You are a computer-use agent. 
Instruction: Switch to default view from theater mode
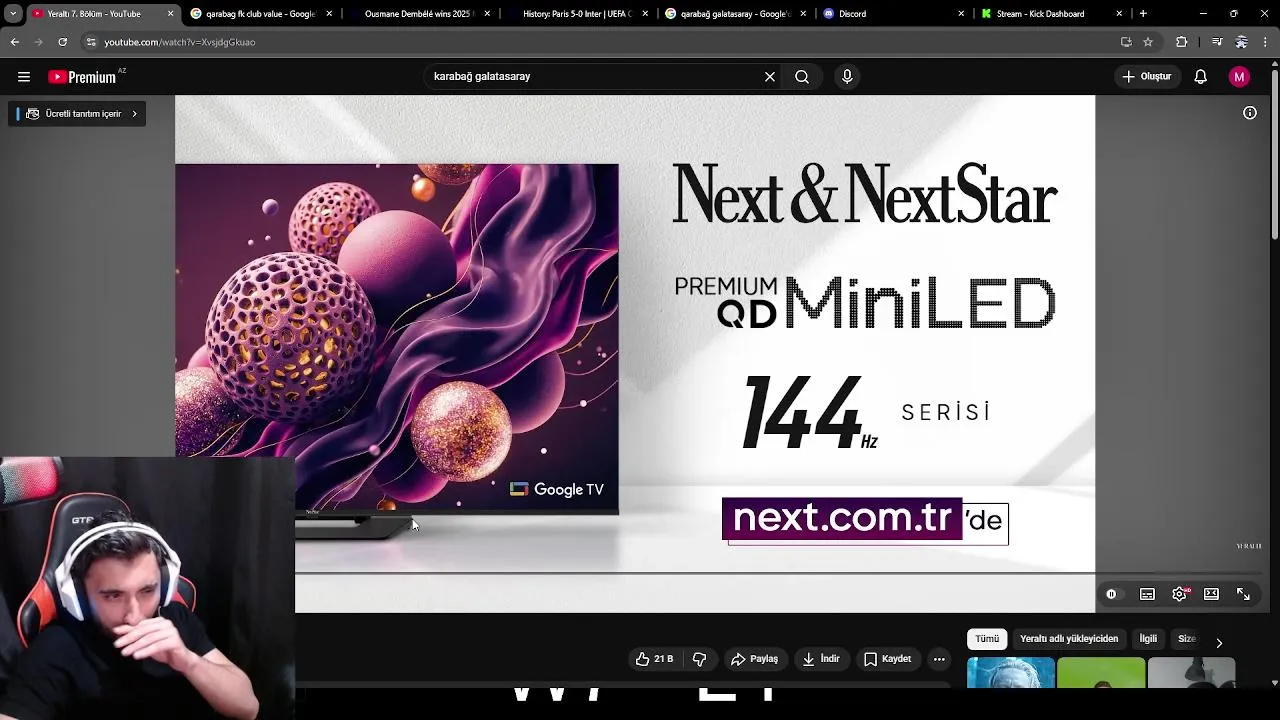[1211, 594]
